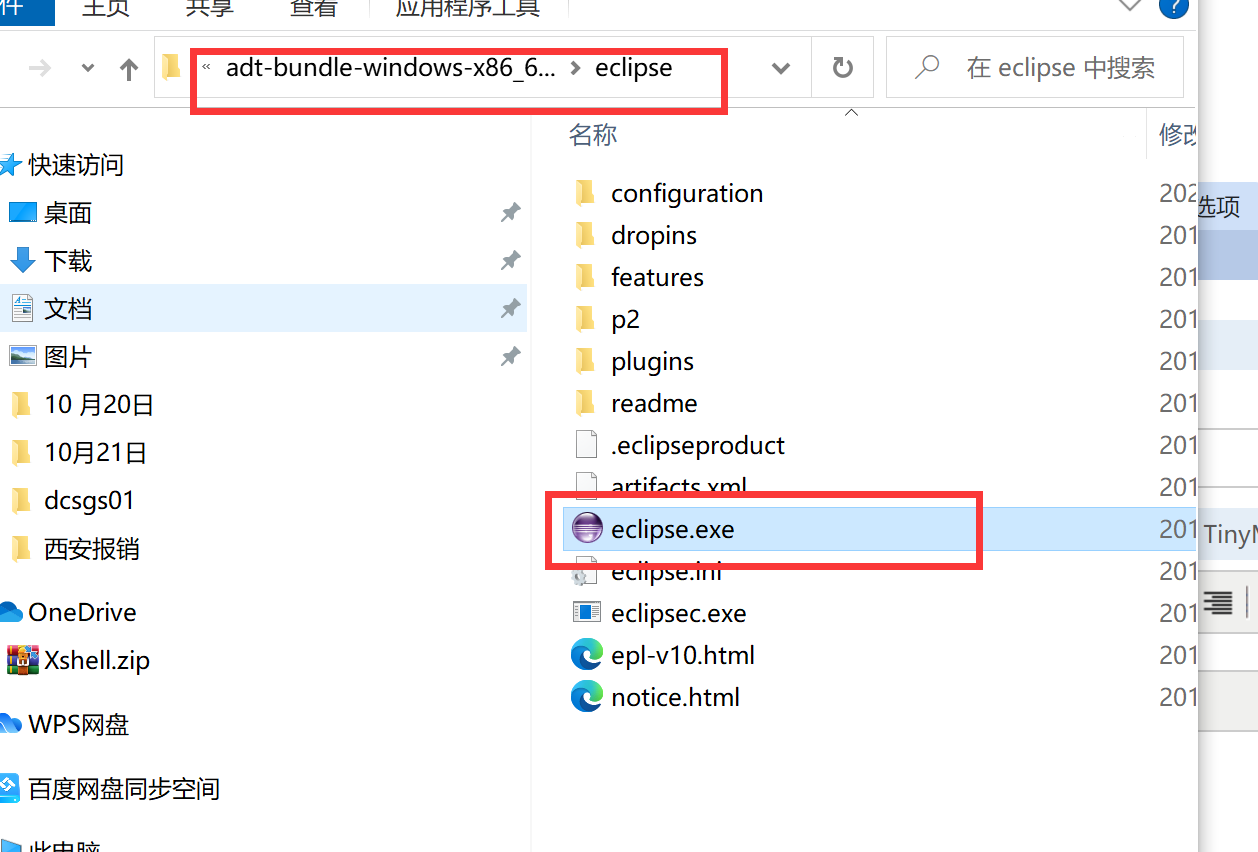Switch to the 共享 ribbon tab
The width and height of the screenshot is (1258, 852).
click(x=210, y=9)
